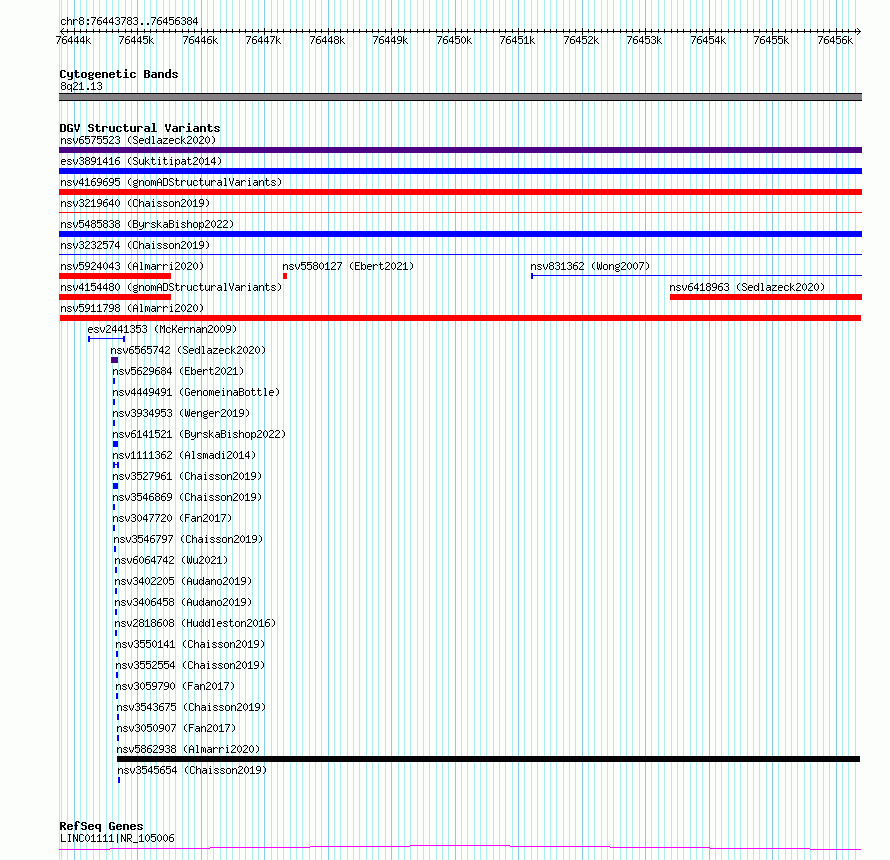Click nsv3050907 (Fan2017) variant label

[x=176, y=728]
